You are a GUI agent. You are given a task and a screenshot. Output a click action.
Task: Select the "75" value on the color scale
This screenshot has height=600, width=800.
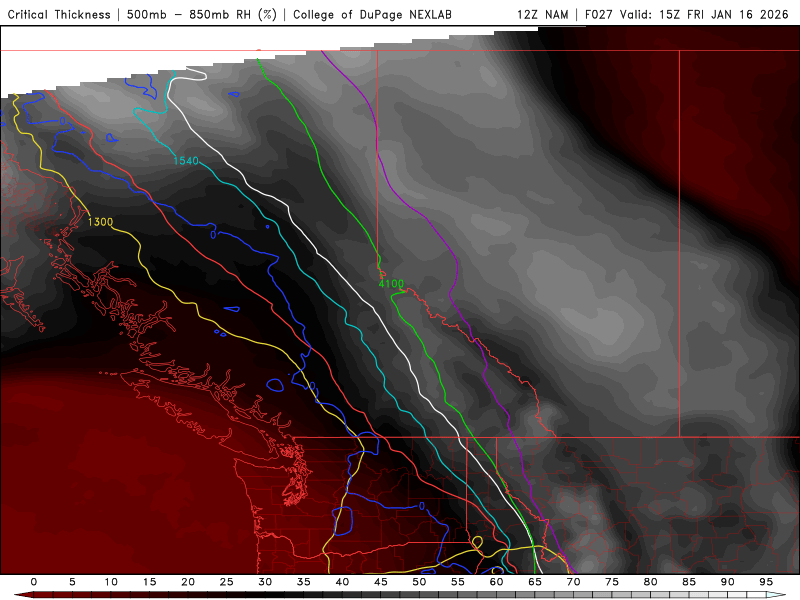click(x=612, y=582)
